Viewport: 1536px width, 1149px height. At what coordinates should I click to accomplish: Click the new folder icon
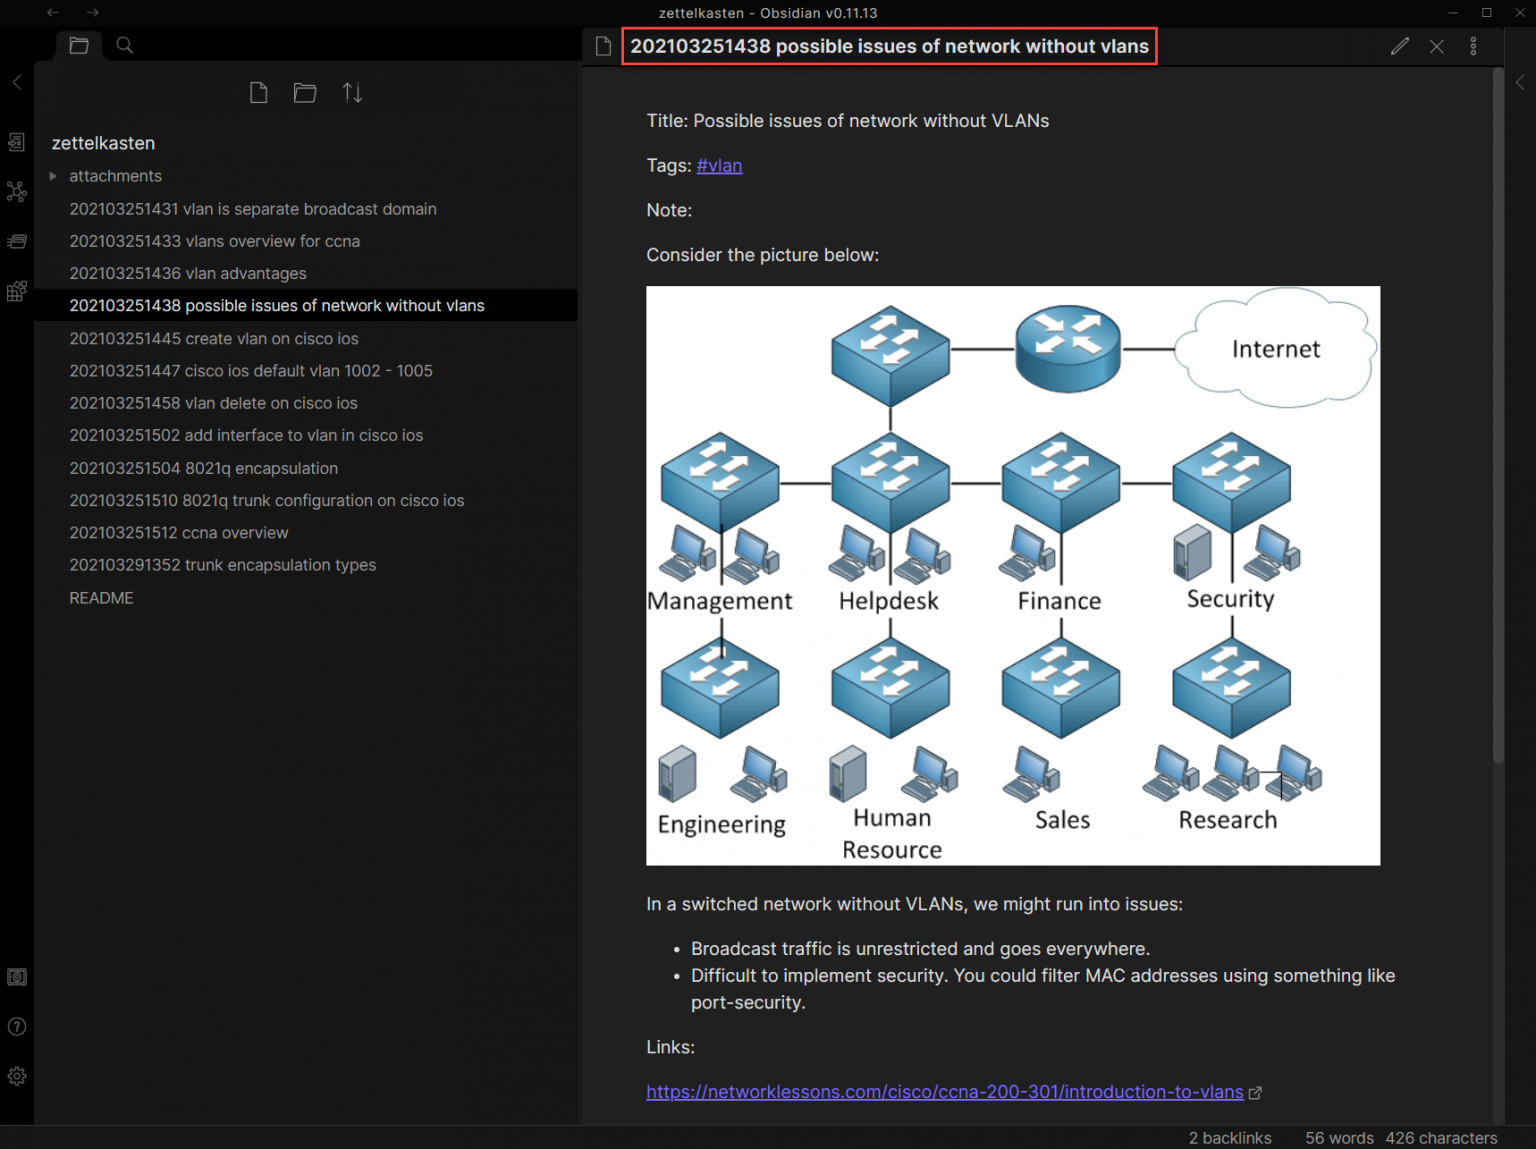click(x=305, y=93)
